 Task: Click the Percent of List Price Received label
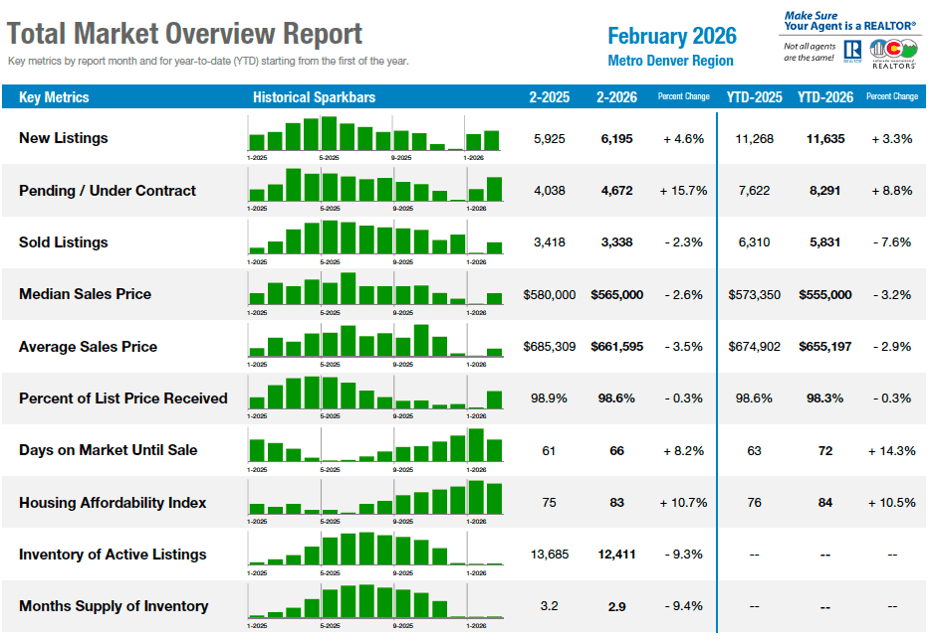[x=123, y=398]
